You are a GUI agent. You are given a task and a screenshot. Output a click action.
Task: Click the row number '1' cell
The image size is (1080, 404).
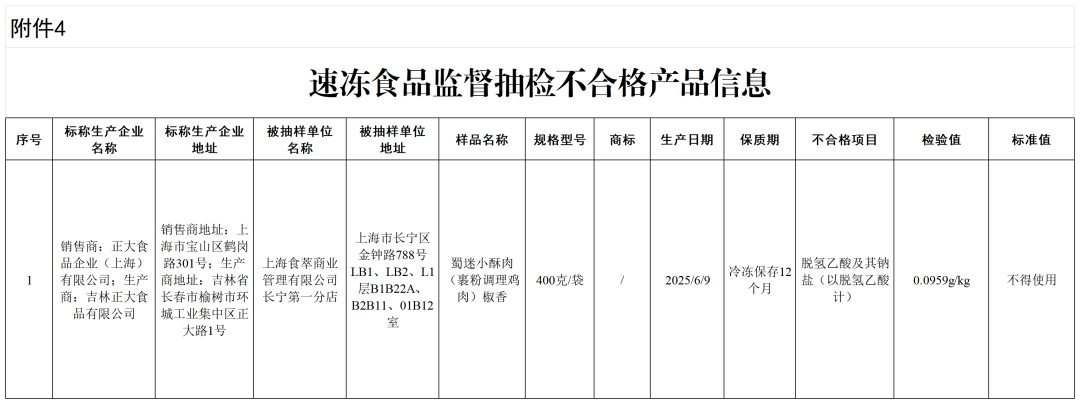[x=29, y=280]
